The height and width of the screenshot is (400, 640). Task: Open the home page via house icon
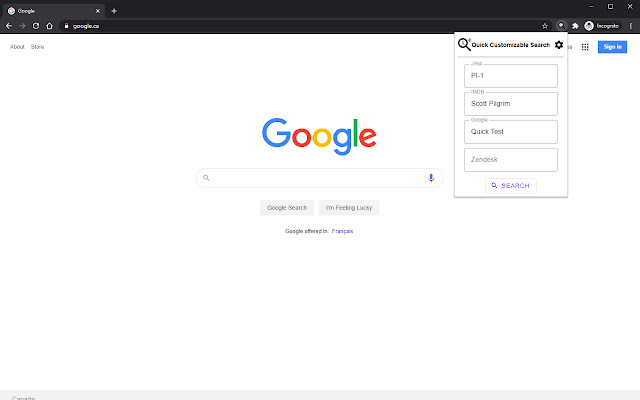(49, 26)
